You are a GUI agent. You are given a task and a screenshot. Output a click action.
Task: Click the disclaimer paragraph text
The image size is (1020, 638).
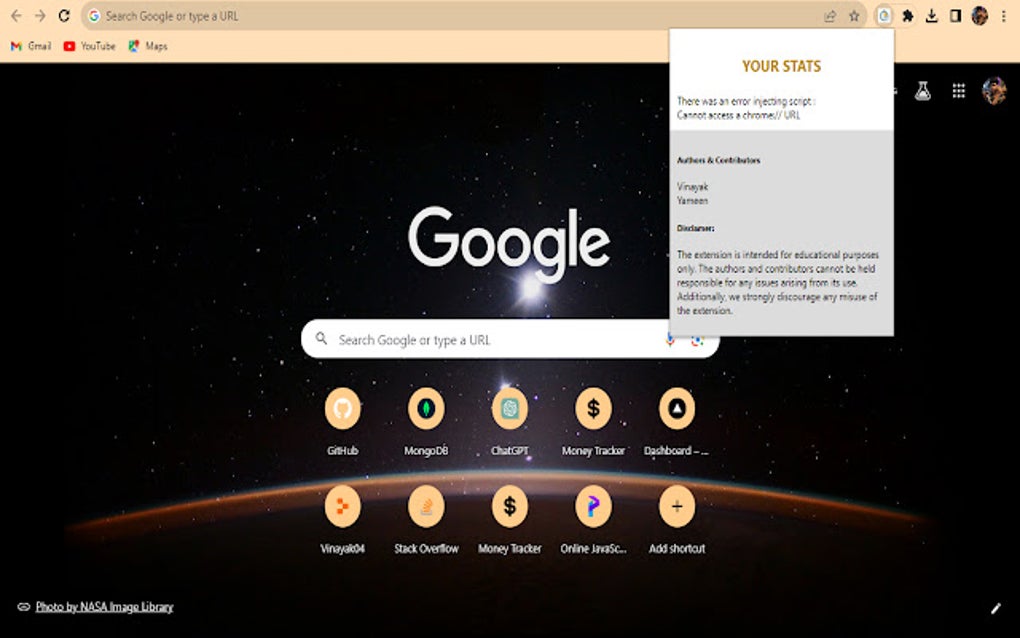pyautogui.click(x=778, y=283)
